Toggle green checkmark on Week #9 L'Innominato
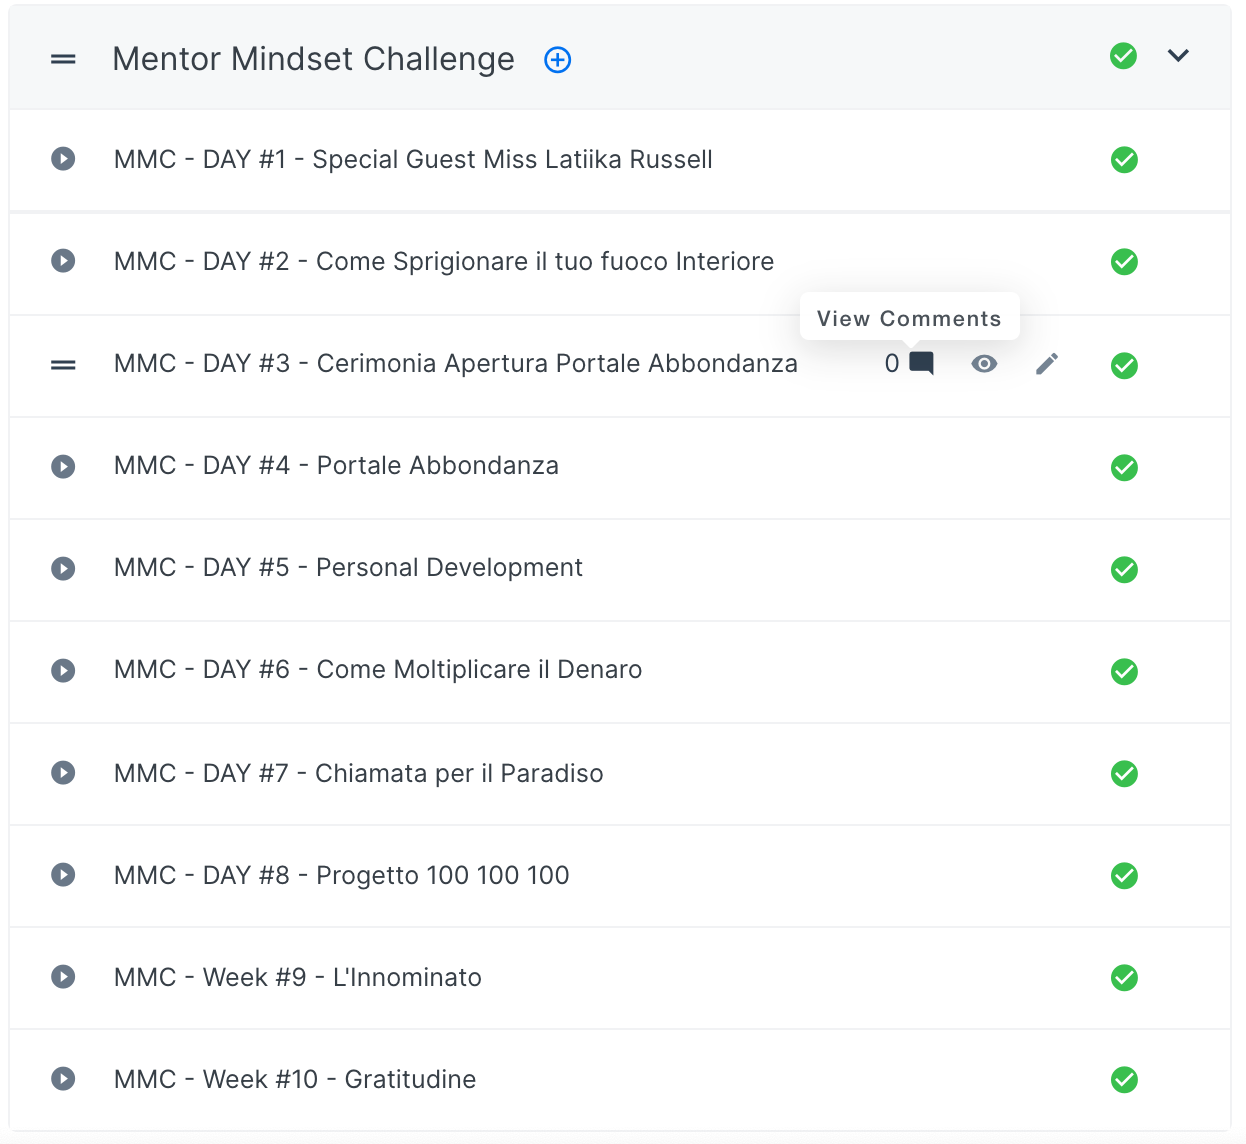The image size is (1246, 1144). (1124, 977)
